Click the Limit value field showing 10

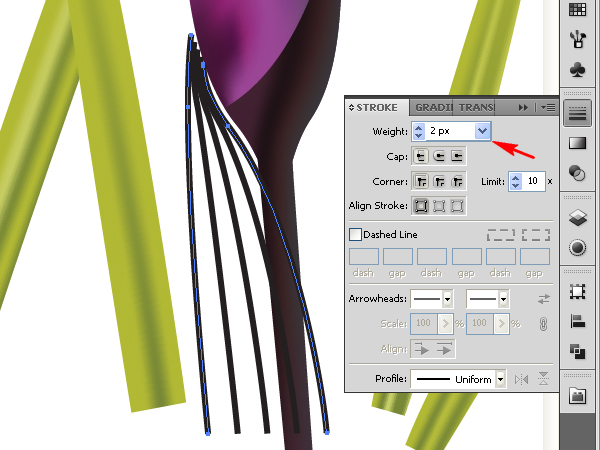pos(533,181)
